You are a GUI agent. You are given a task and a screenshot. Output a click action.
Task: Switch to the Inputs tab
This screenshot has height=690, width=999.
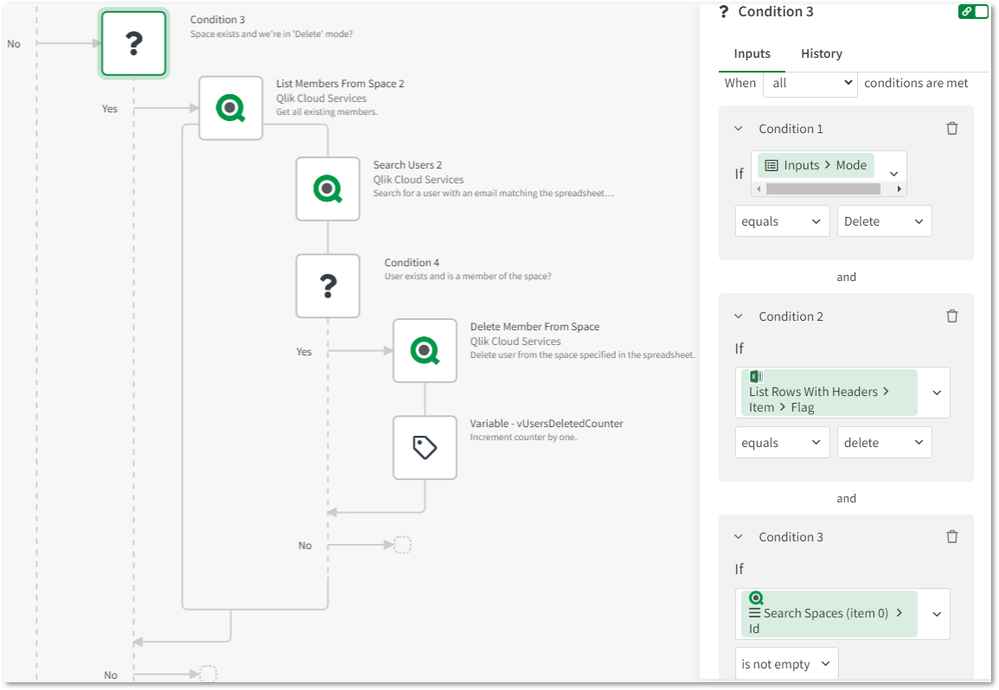(x=752, y=53)
